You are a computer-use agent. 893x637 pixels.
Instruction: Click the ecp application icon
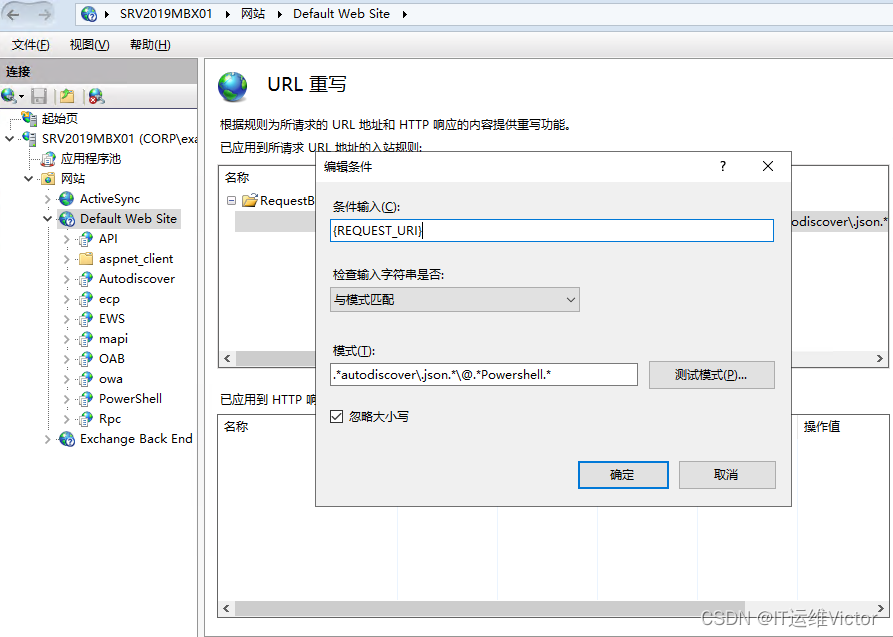[x=86, y=299]
